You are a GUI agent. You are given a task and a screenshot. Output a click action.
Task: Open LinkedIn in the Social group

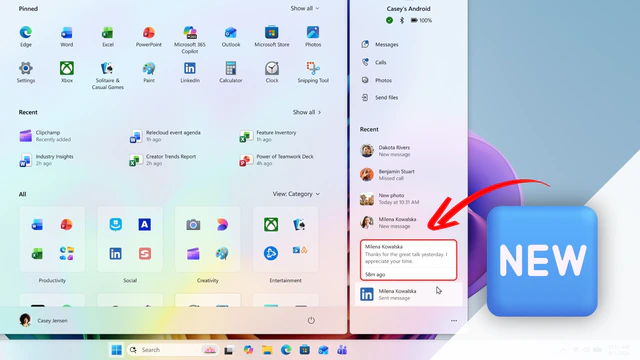click(116, 253)
